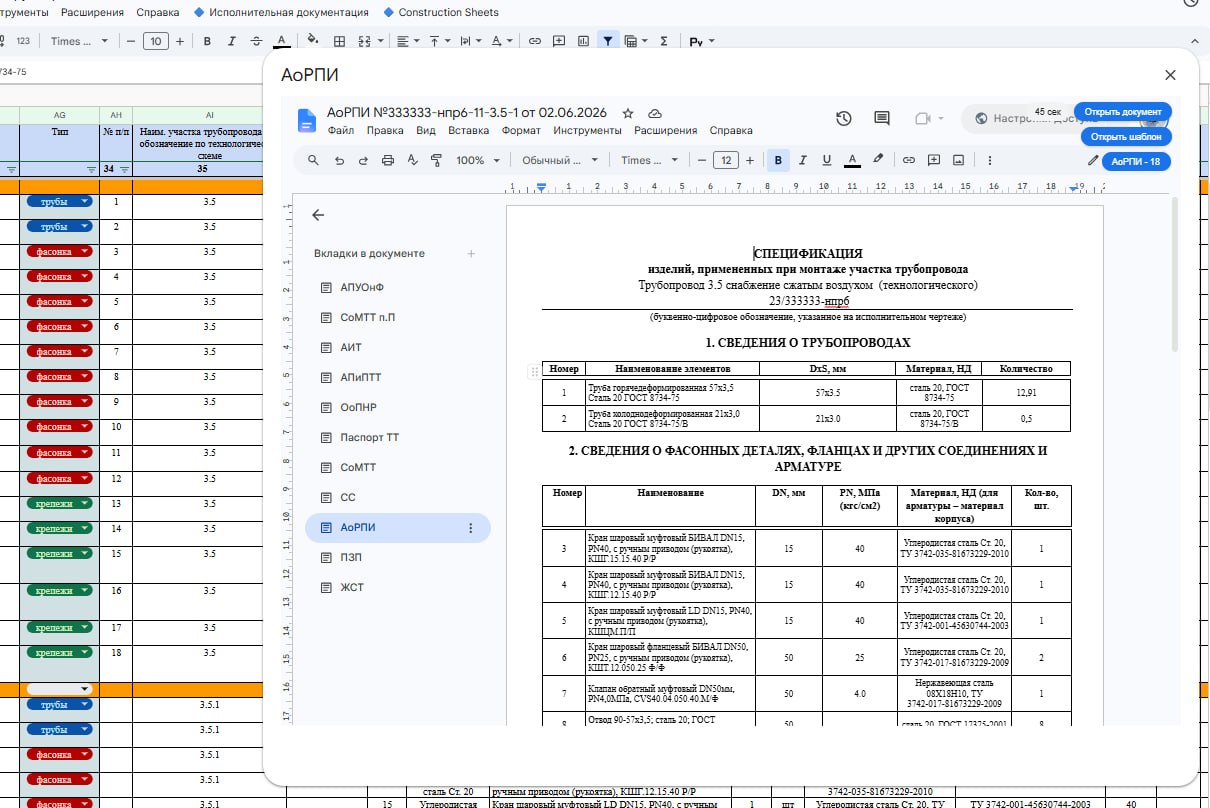
Task: Open the comments history speech-bubble icon
Action: tap(882, 118)
